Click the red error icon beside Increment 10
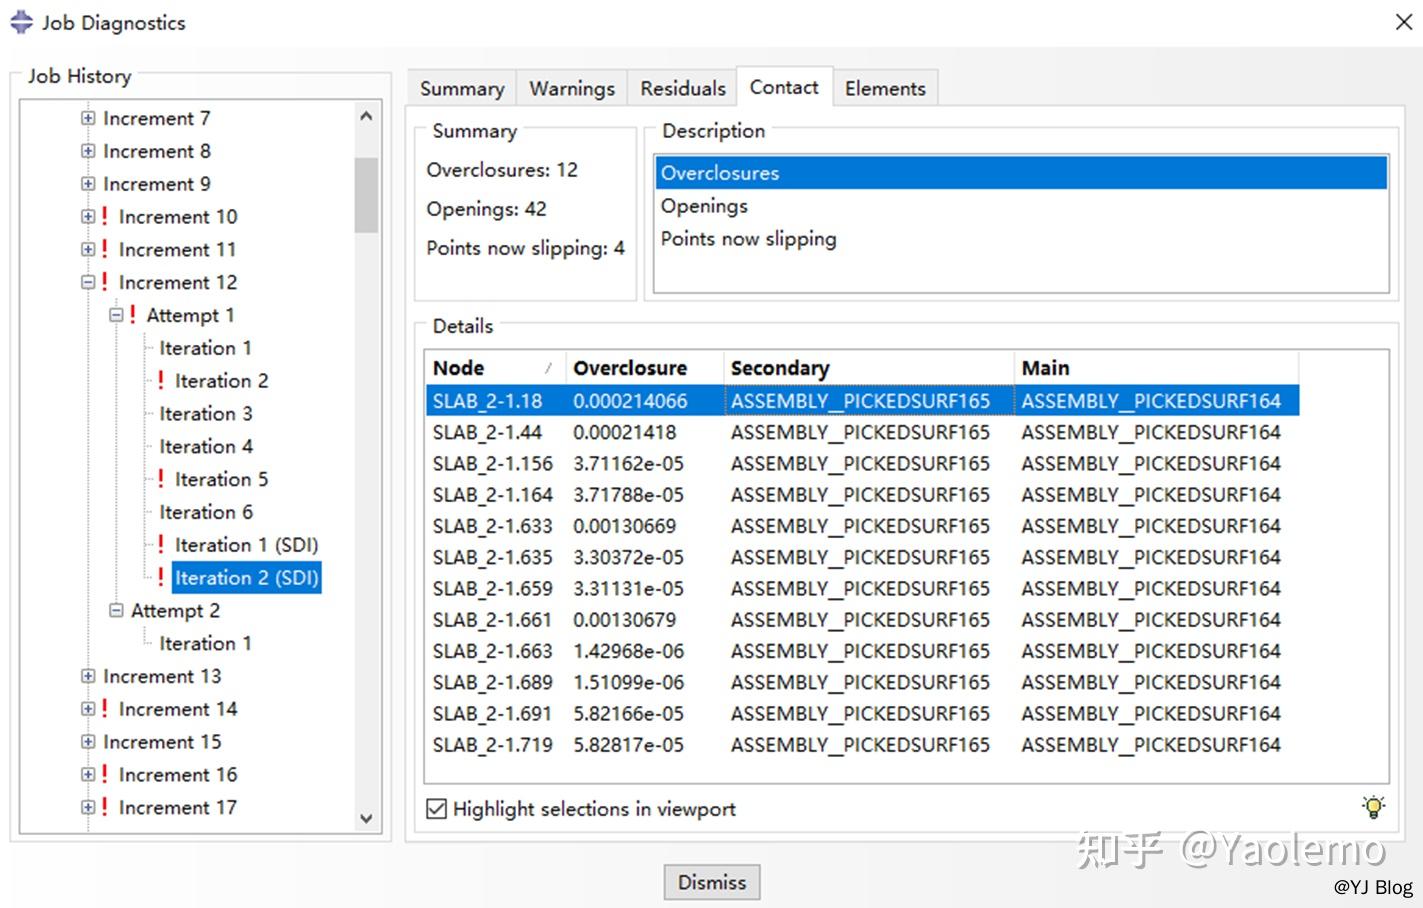1423x908 pixels. (x=104, y=216)
